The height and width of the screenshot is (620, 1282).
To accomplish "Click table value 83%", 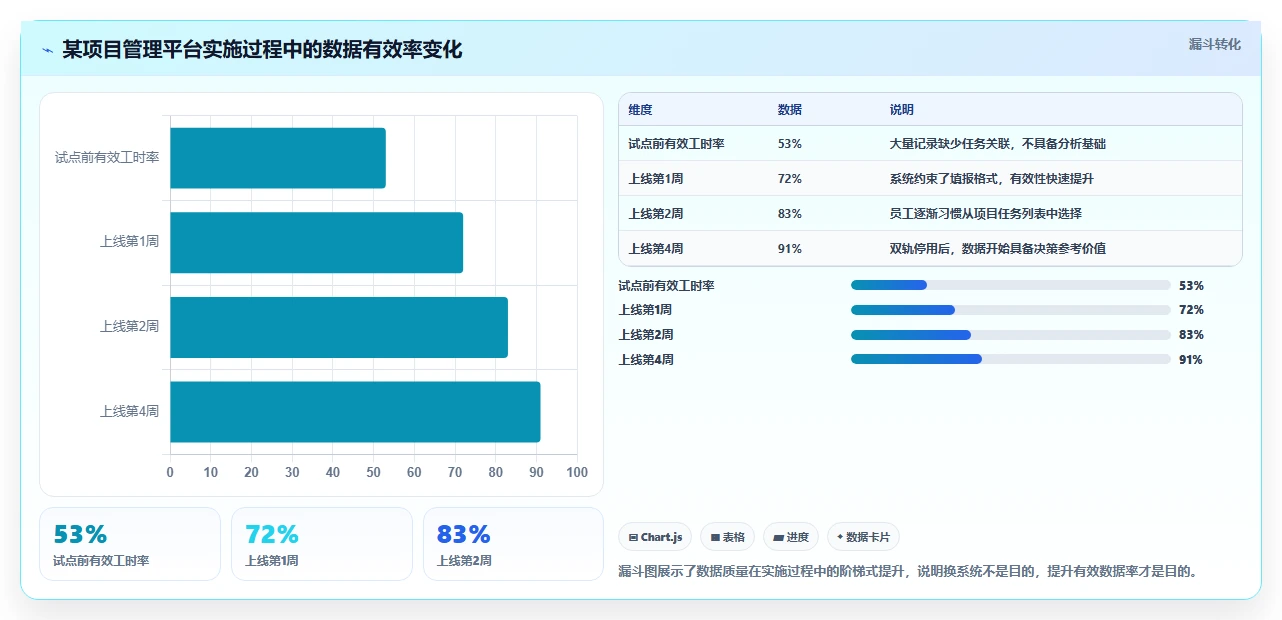I will click(790, 214).
